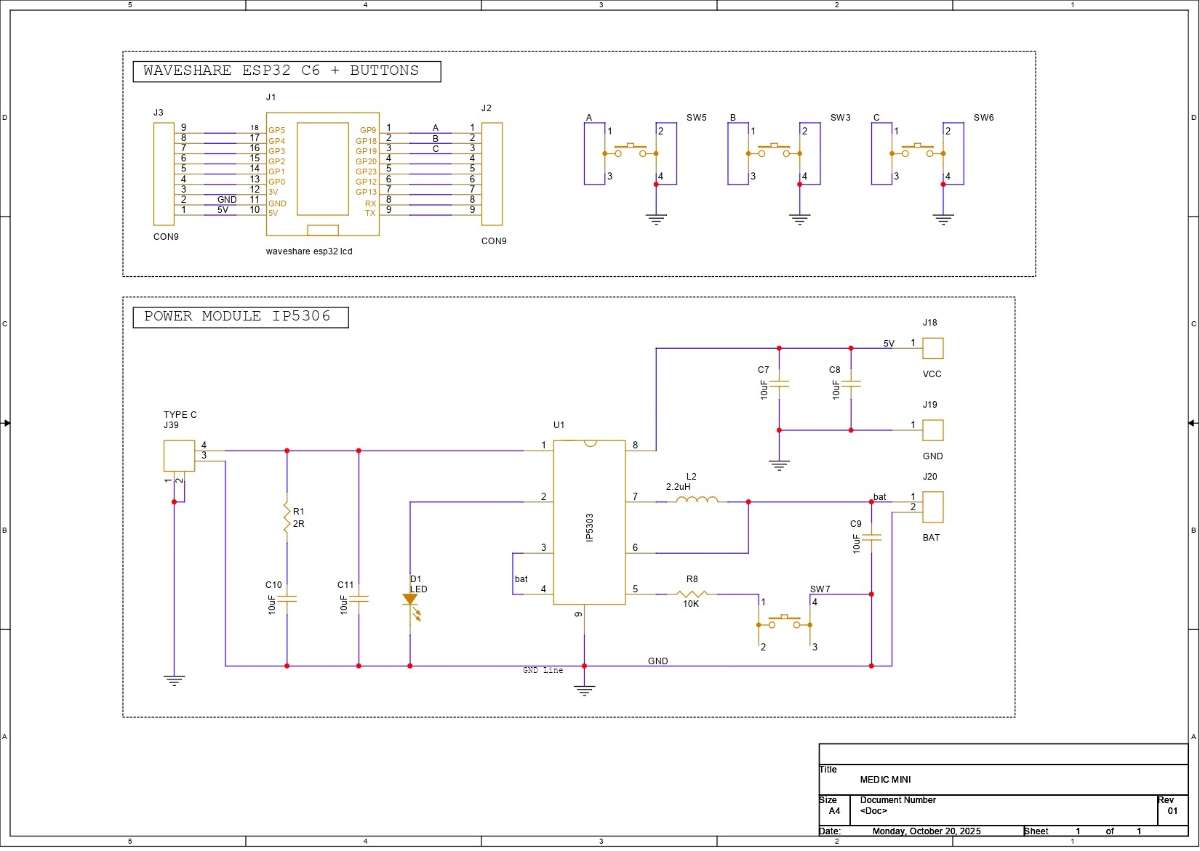Select the C11 capacitor symbol
The image size is (1200, 851).
[x=359, y=599]
